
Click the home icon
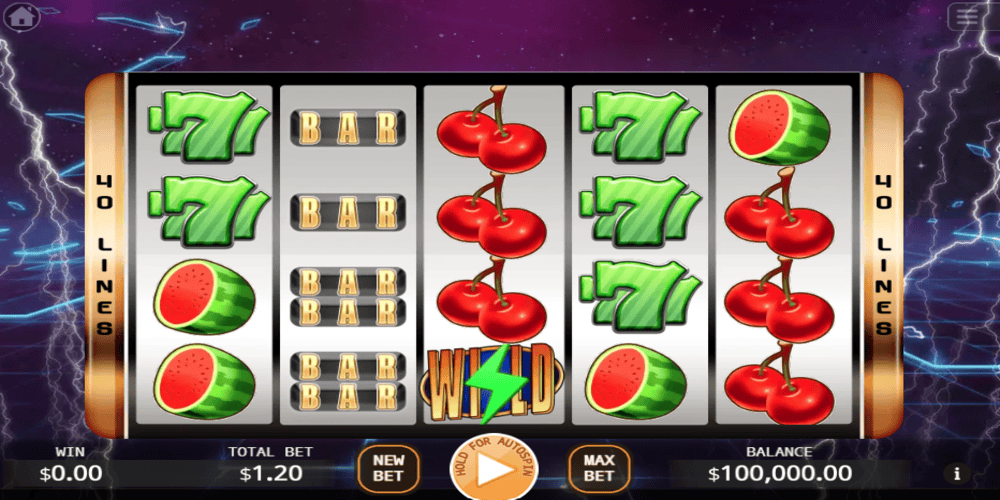pyautogui.click(x=22, y=17)
